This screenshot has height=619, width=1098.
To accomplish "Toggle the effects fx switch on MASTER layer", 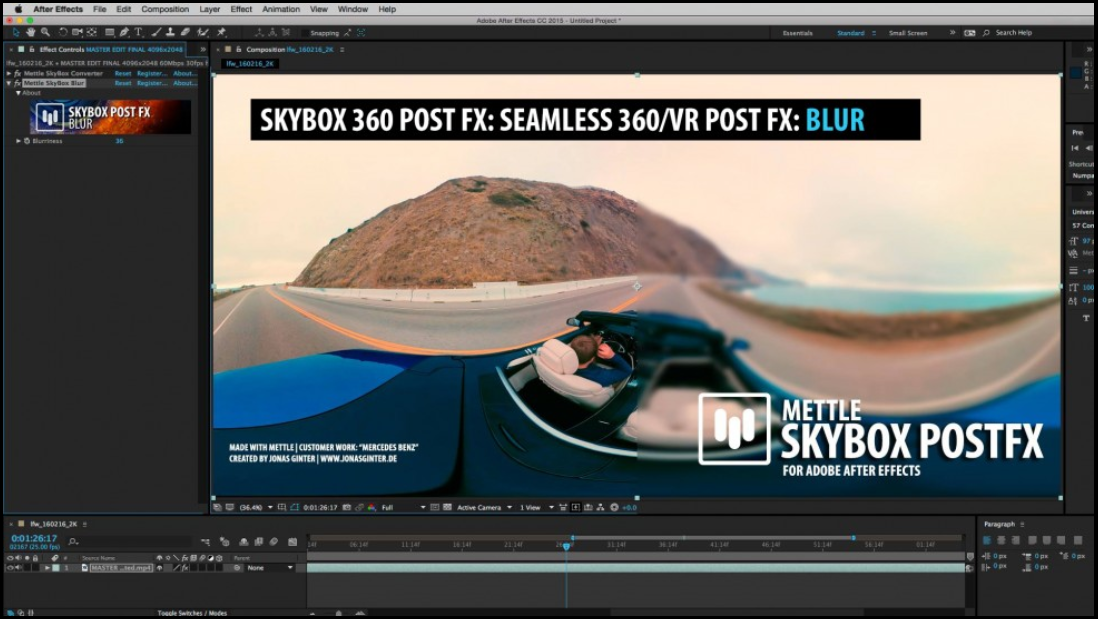I will (185, 568).
